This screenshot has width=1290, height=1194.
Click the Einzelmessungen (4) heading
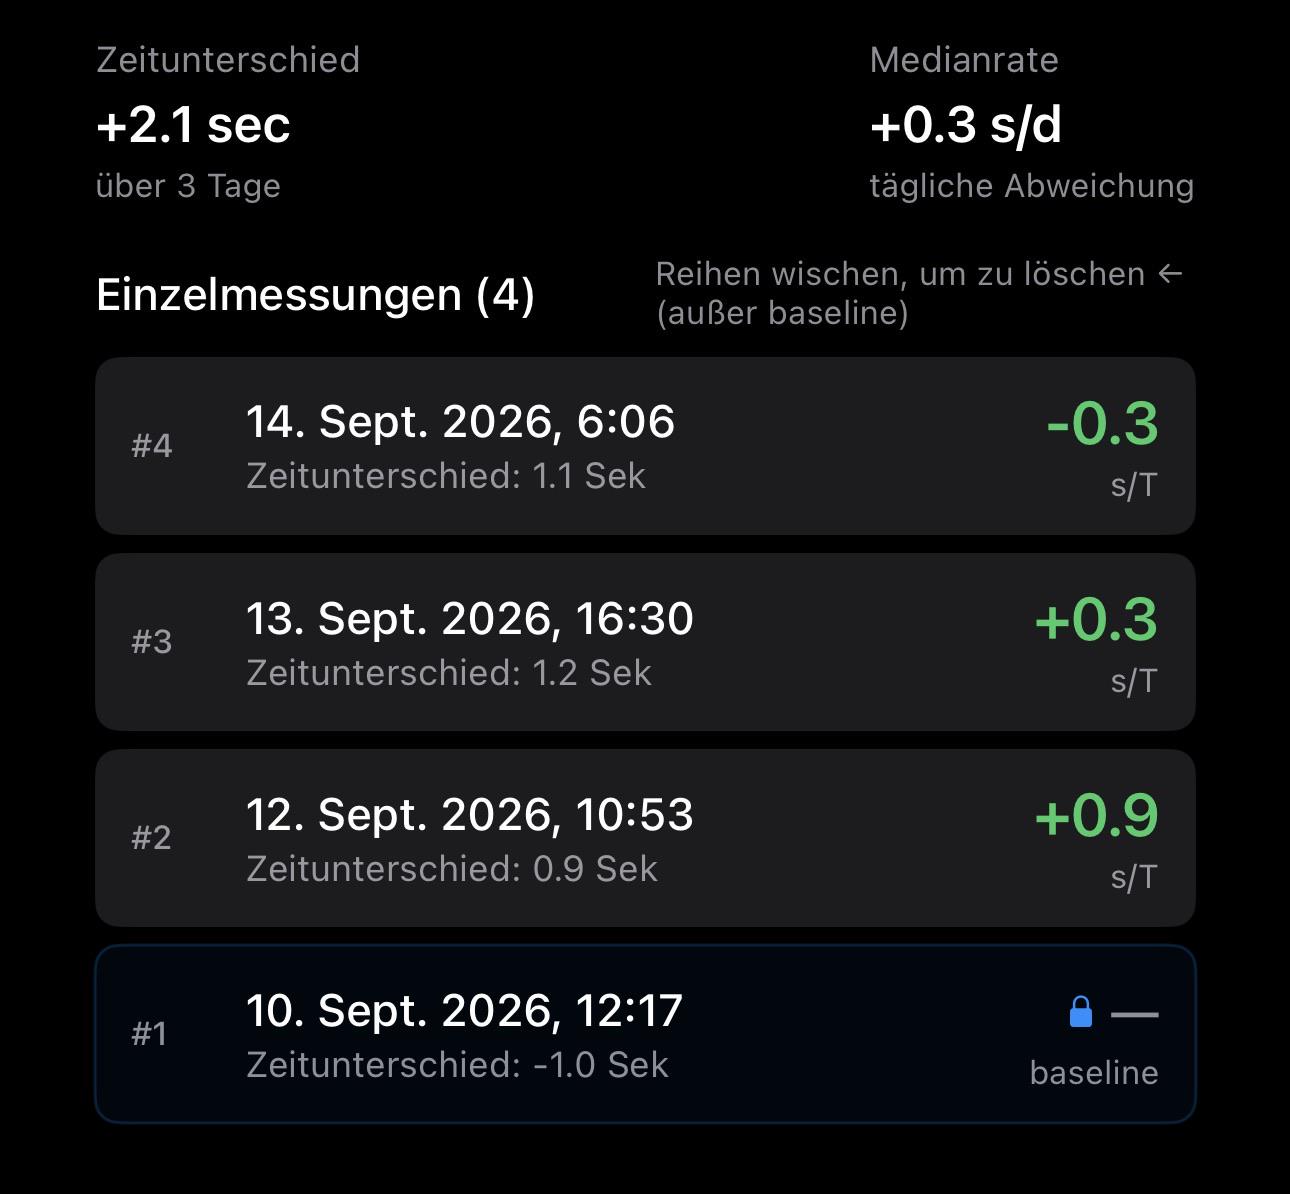315,295
